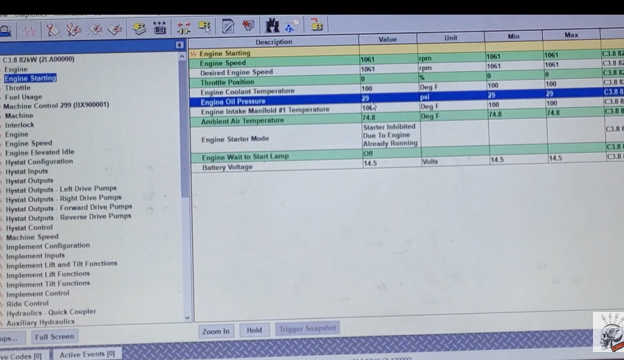Select Machine Control 299 ECM entry

coord(56,105)
